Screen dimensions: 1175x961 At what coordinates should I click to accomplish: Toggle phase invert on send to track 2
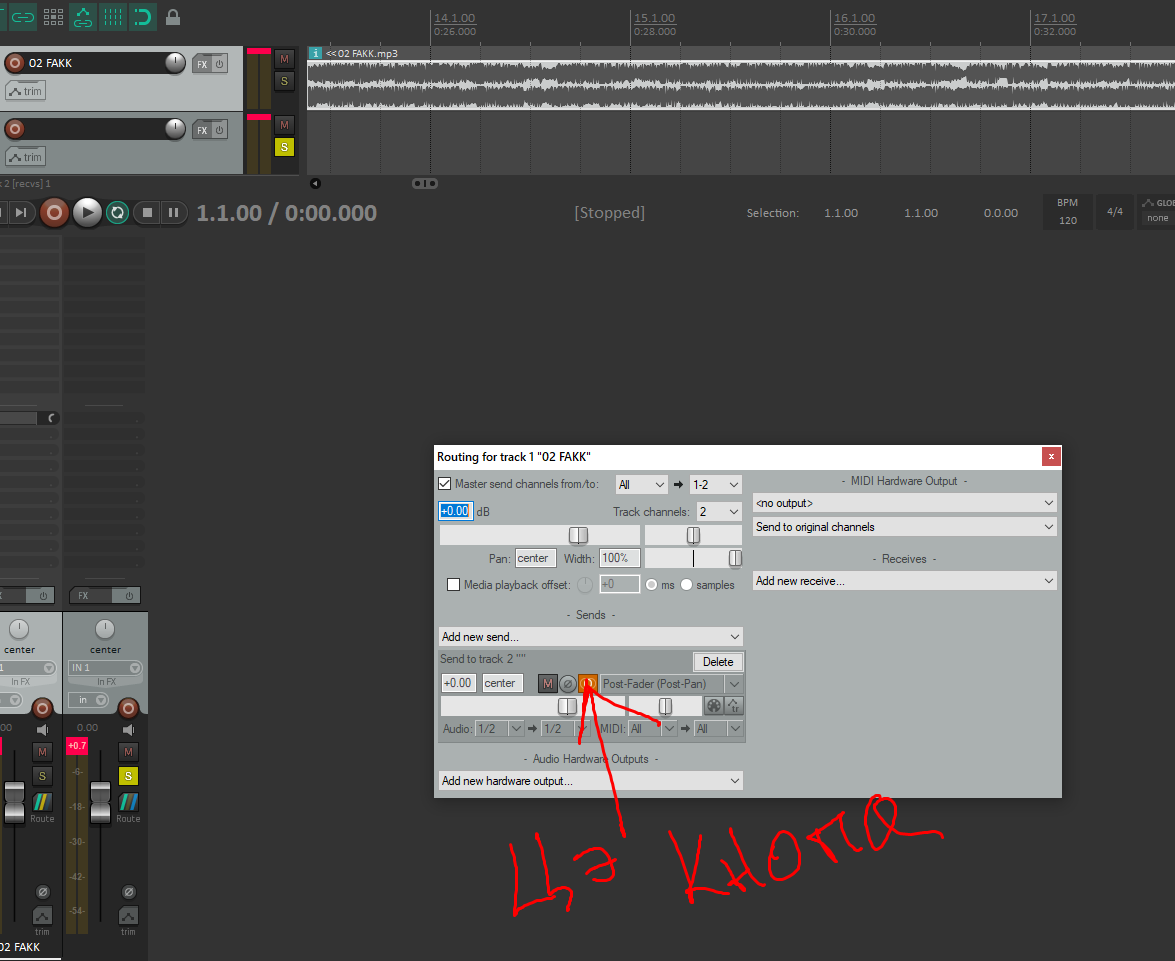[568, 684]
